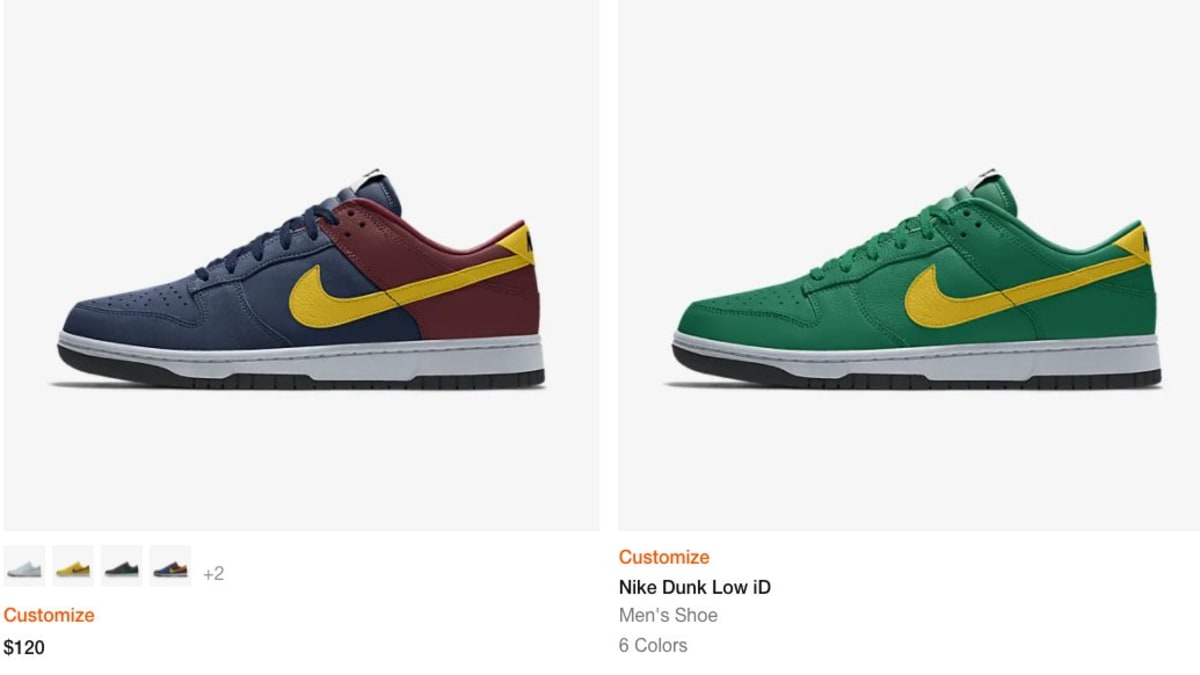View the 6 Colors label

(653, 645)
